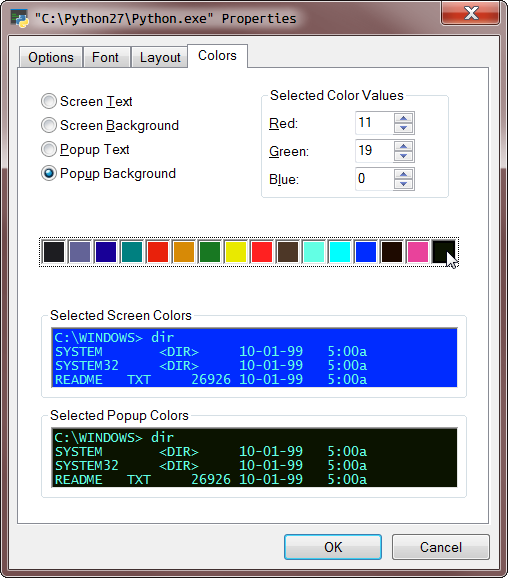Image resolution: width=508 pixels, height=578 pixels.
Task: Pick the cyan color swatch
Action: 340,252
